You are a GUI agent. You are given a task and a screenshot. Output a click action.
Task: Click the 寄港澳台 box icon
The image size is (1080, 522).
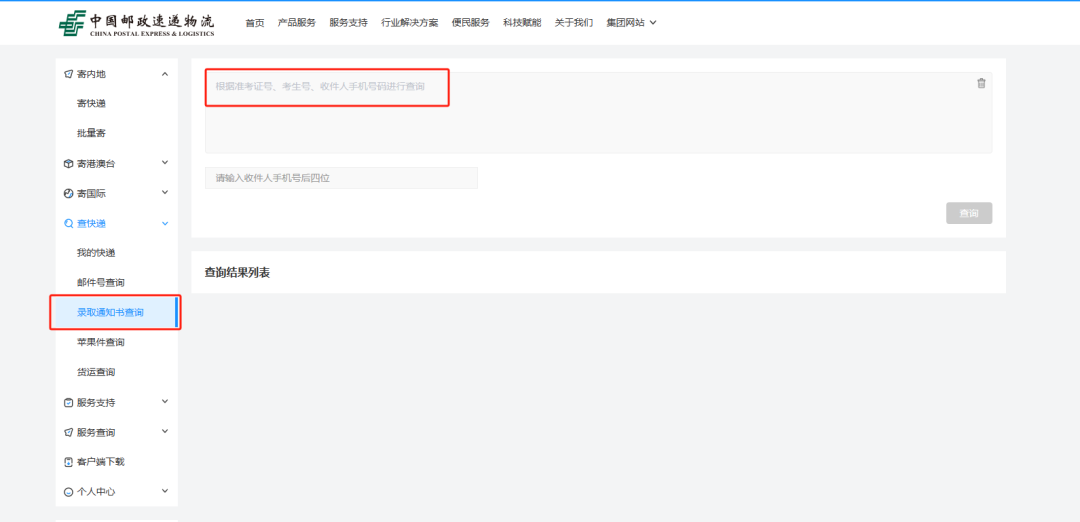tap(68, 164)
